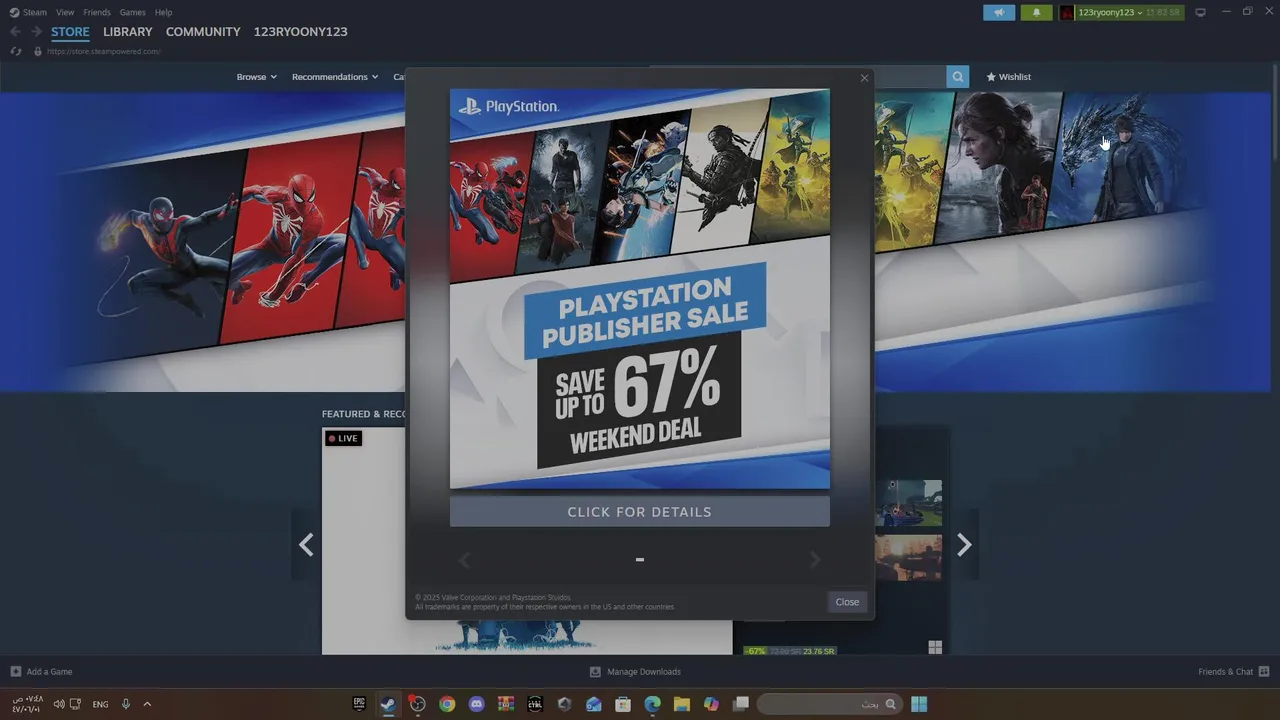Click the Add a Game plus icon
This screenshot has width=1280, height=720.
pos(15,671)
